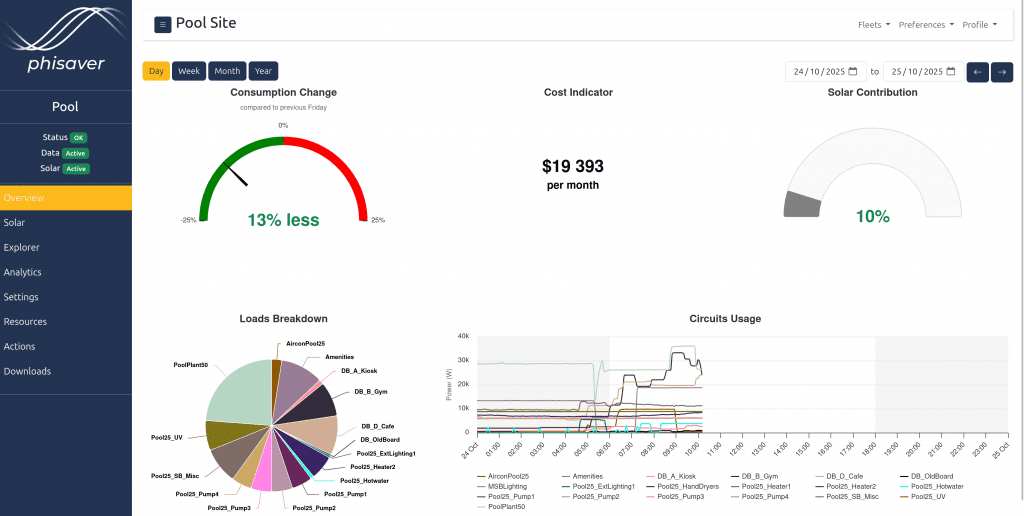
Task: Open the Profile dropdown
Action: click(979, 24)
